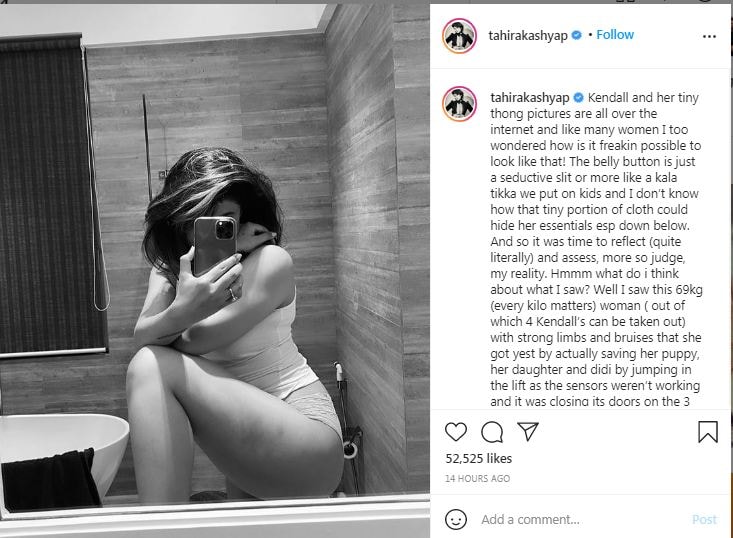
Task: Click the 14 HOURS AGO timestamp
Action: (477, 479)
